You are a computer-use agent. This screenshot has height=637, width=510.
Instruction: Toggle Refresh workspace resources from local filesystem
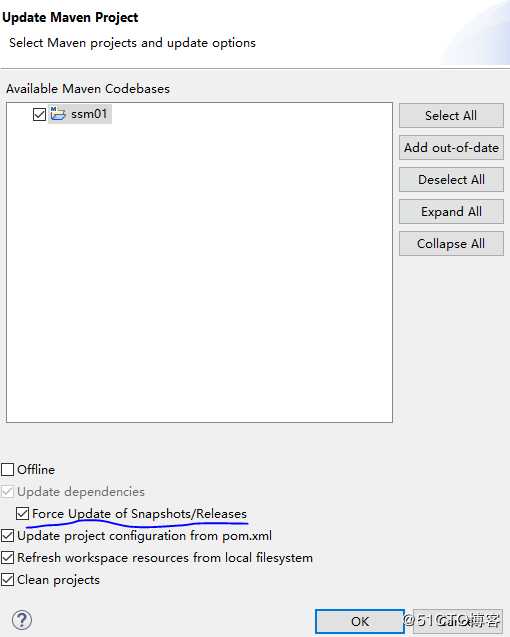8,558
